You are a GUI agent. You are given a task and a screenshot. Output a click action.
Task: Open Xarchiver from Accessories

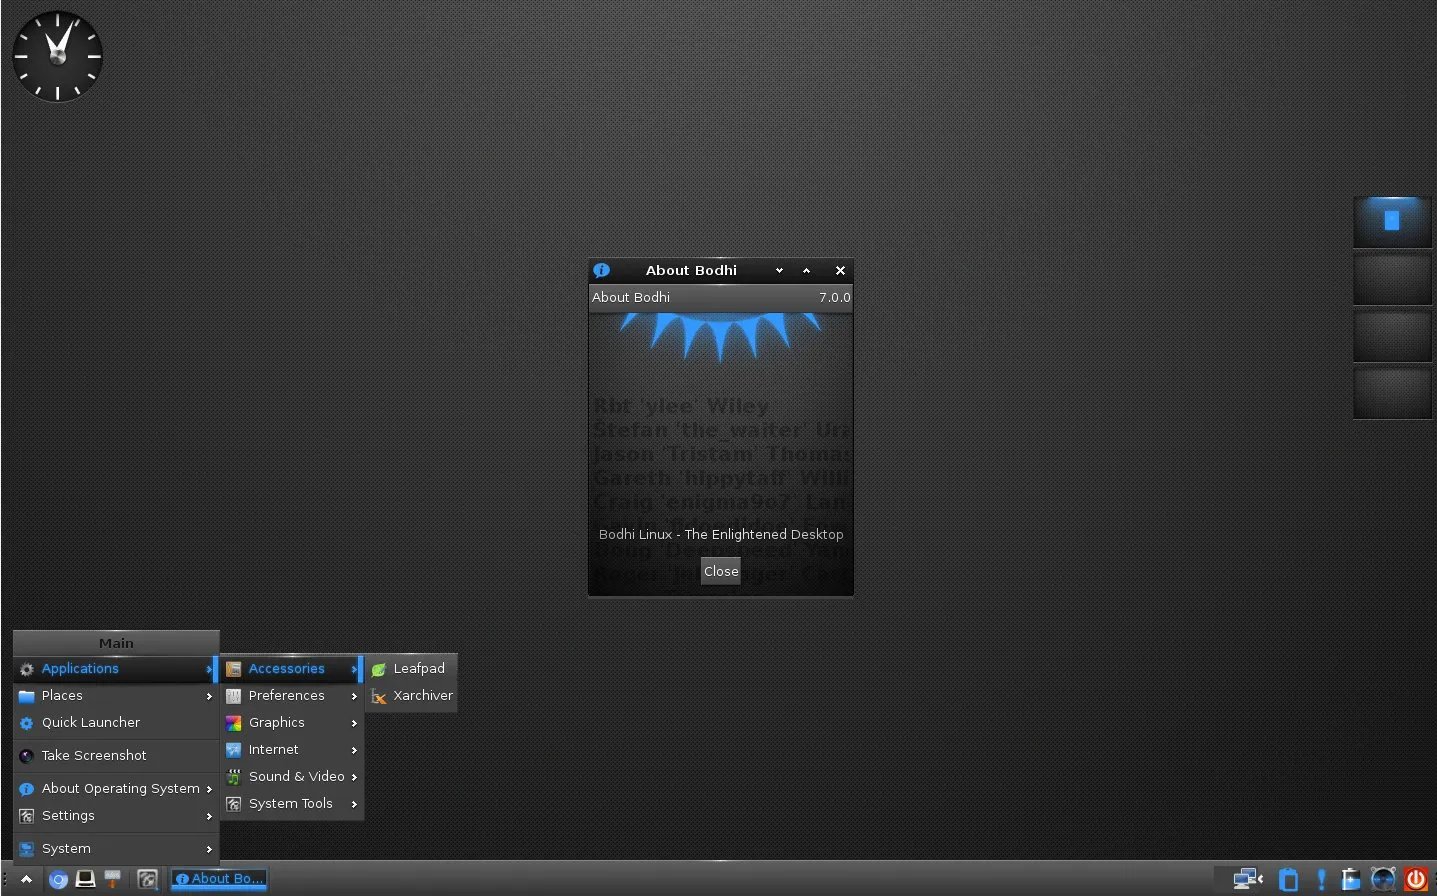point(411,696)
